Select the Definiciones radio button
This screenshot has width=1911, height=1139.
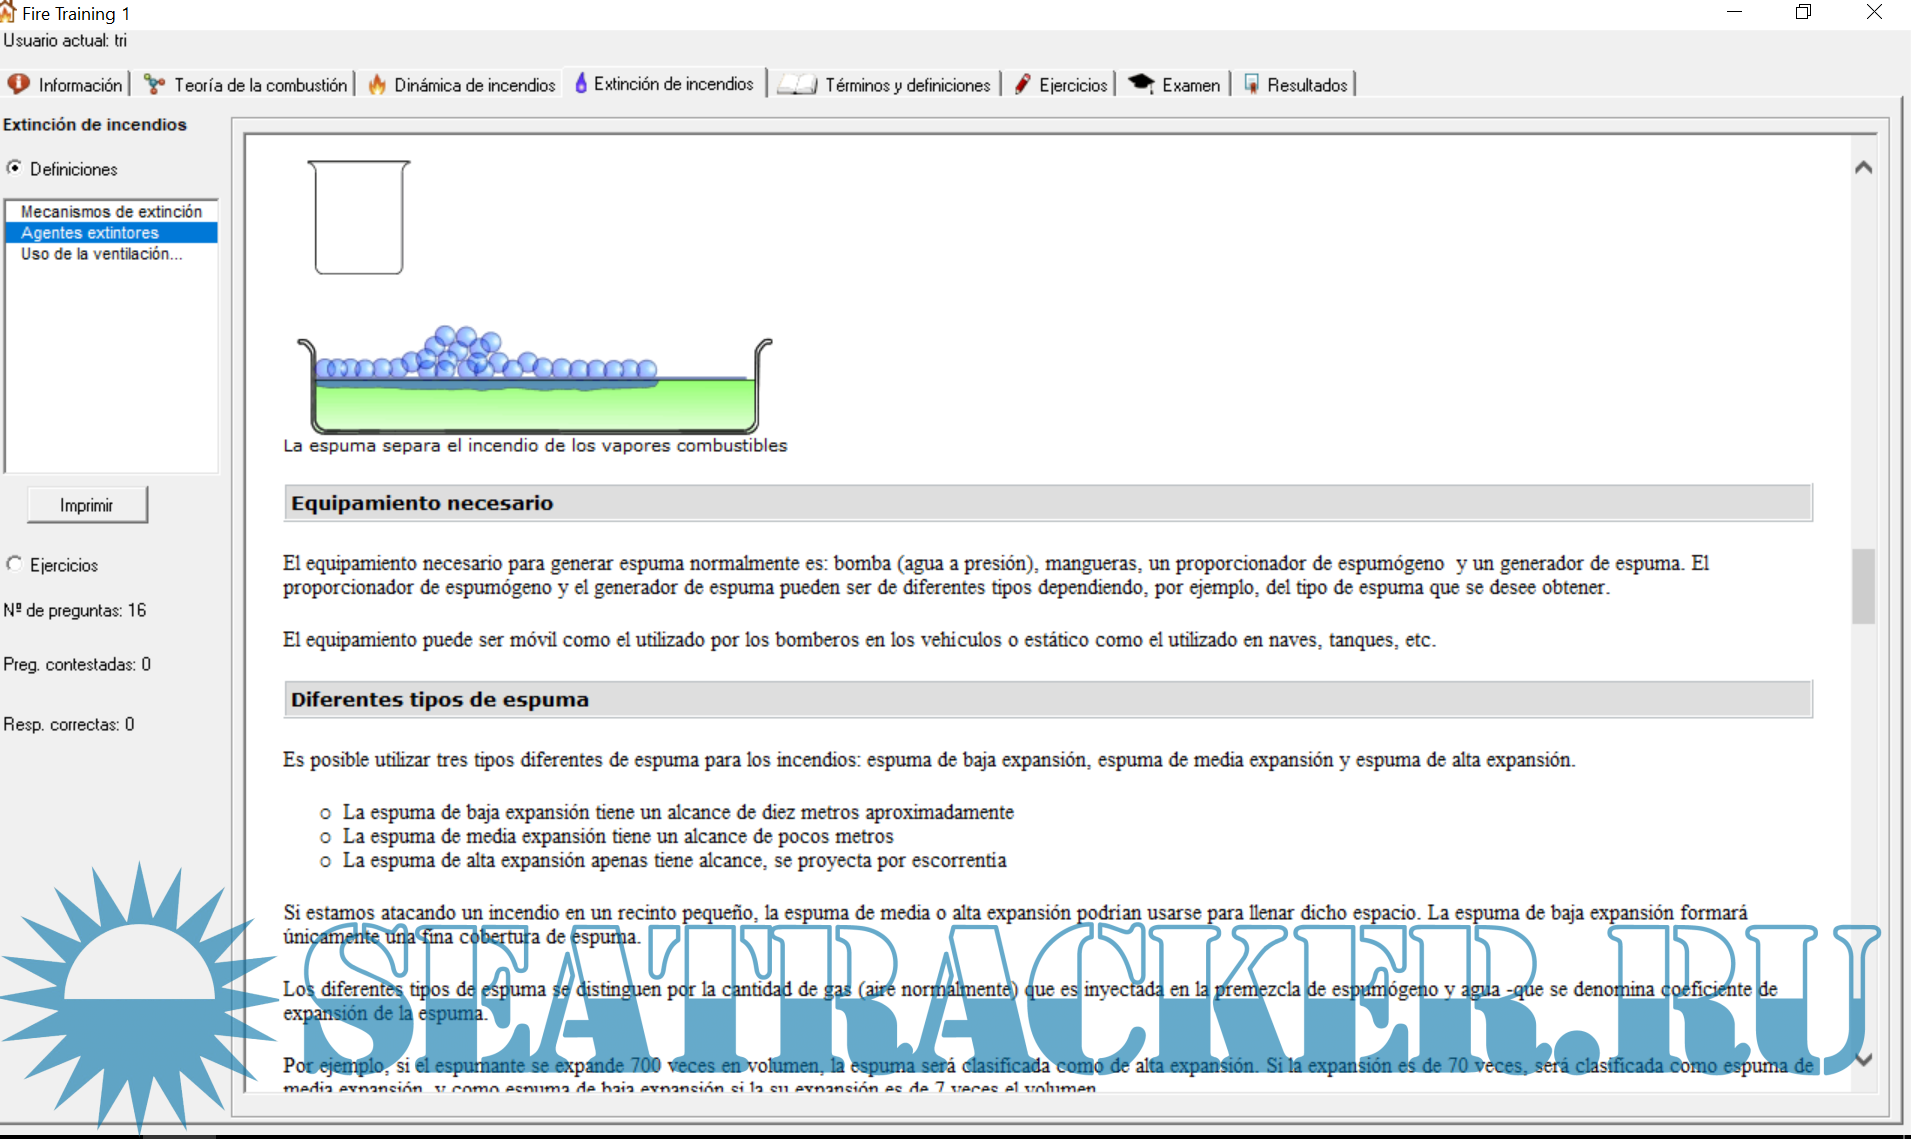pos(14,168)
